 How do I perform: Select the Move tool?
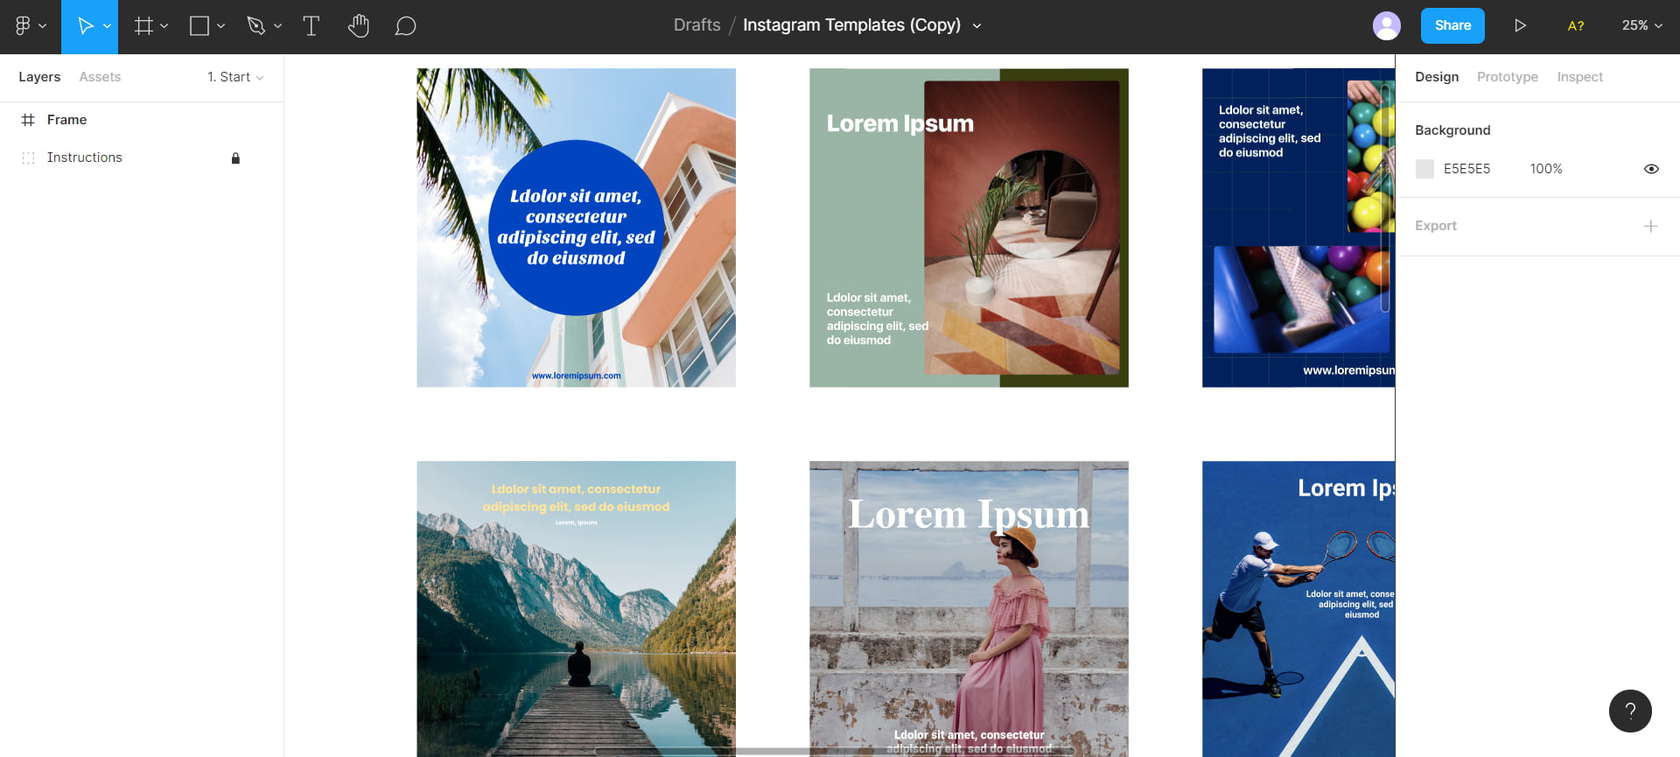[x=85, y=26]
